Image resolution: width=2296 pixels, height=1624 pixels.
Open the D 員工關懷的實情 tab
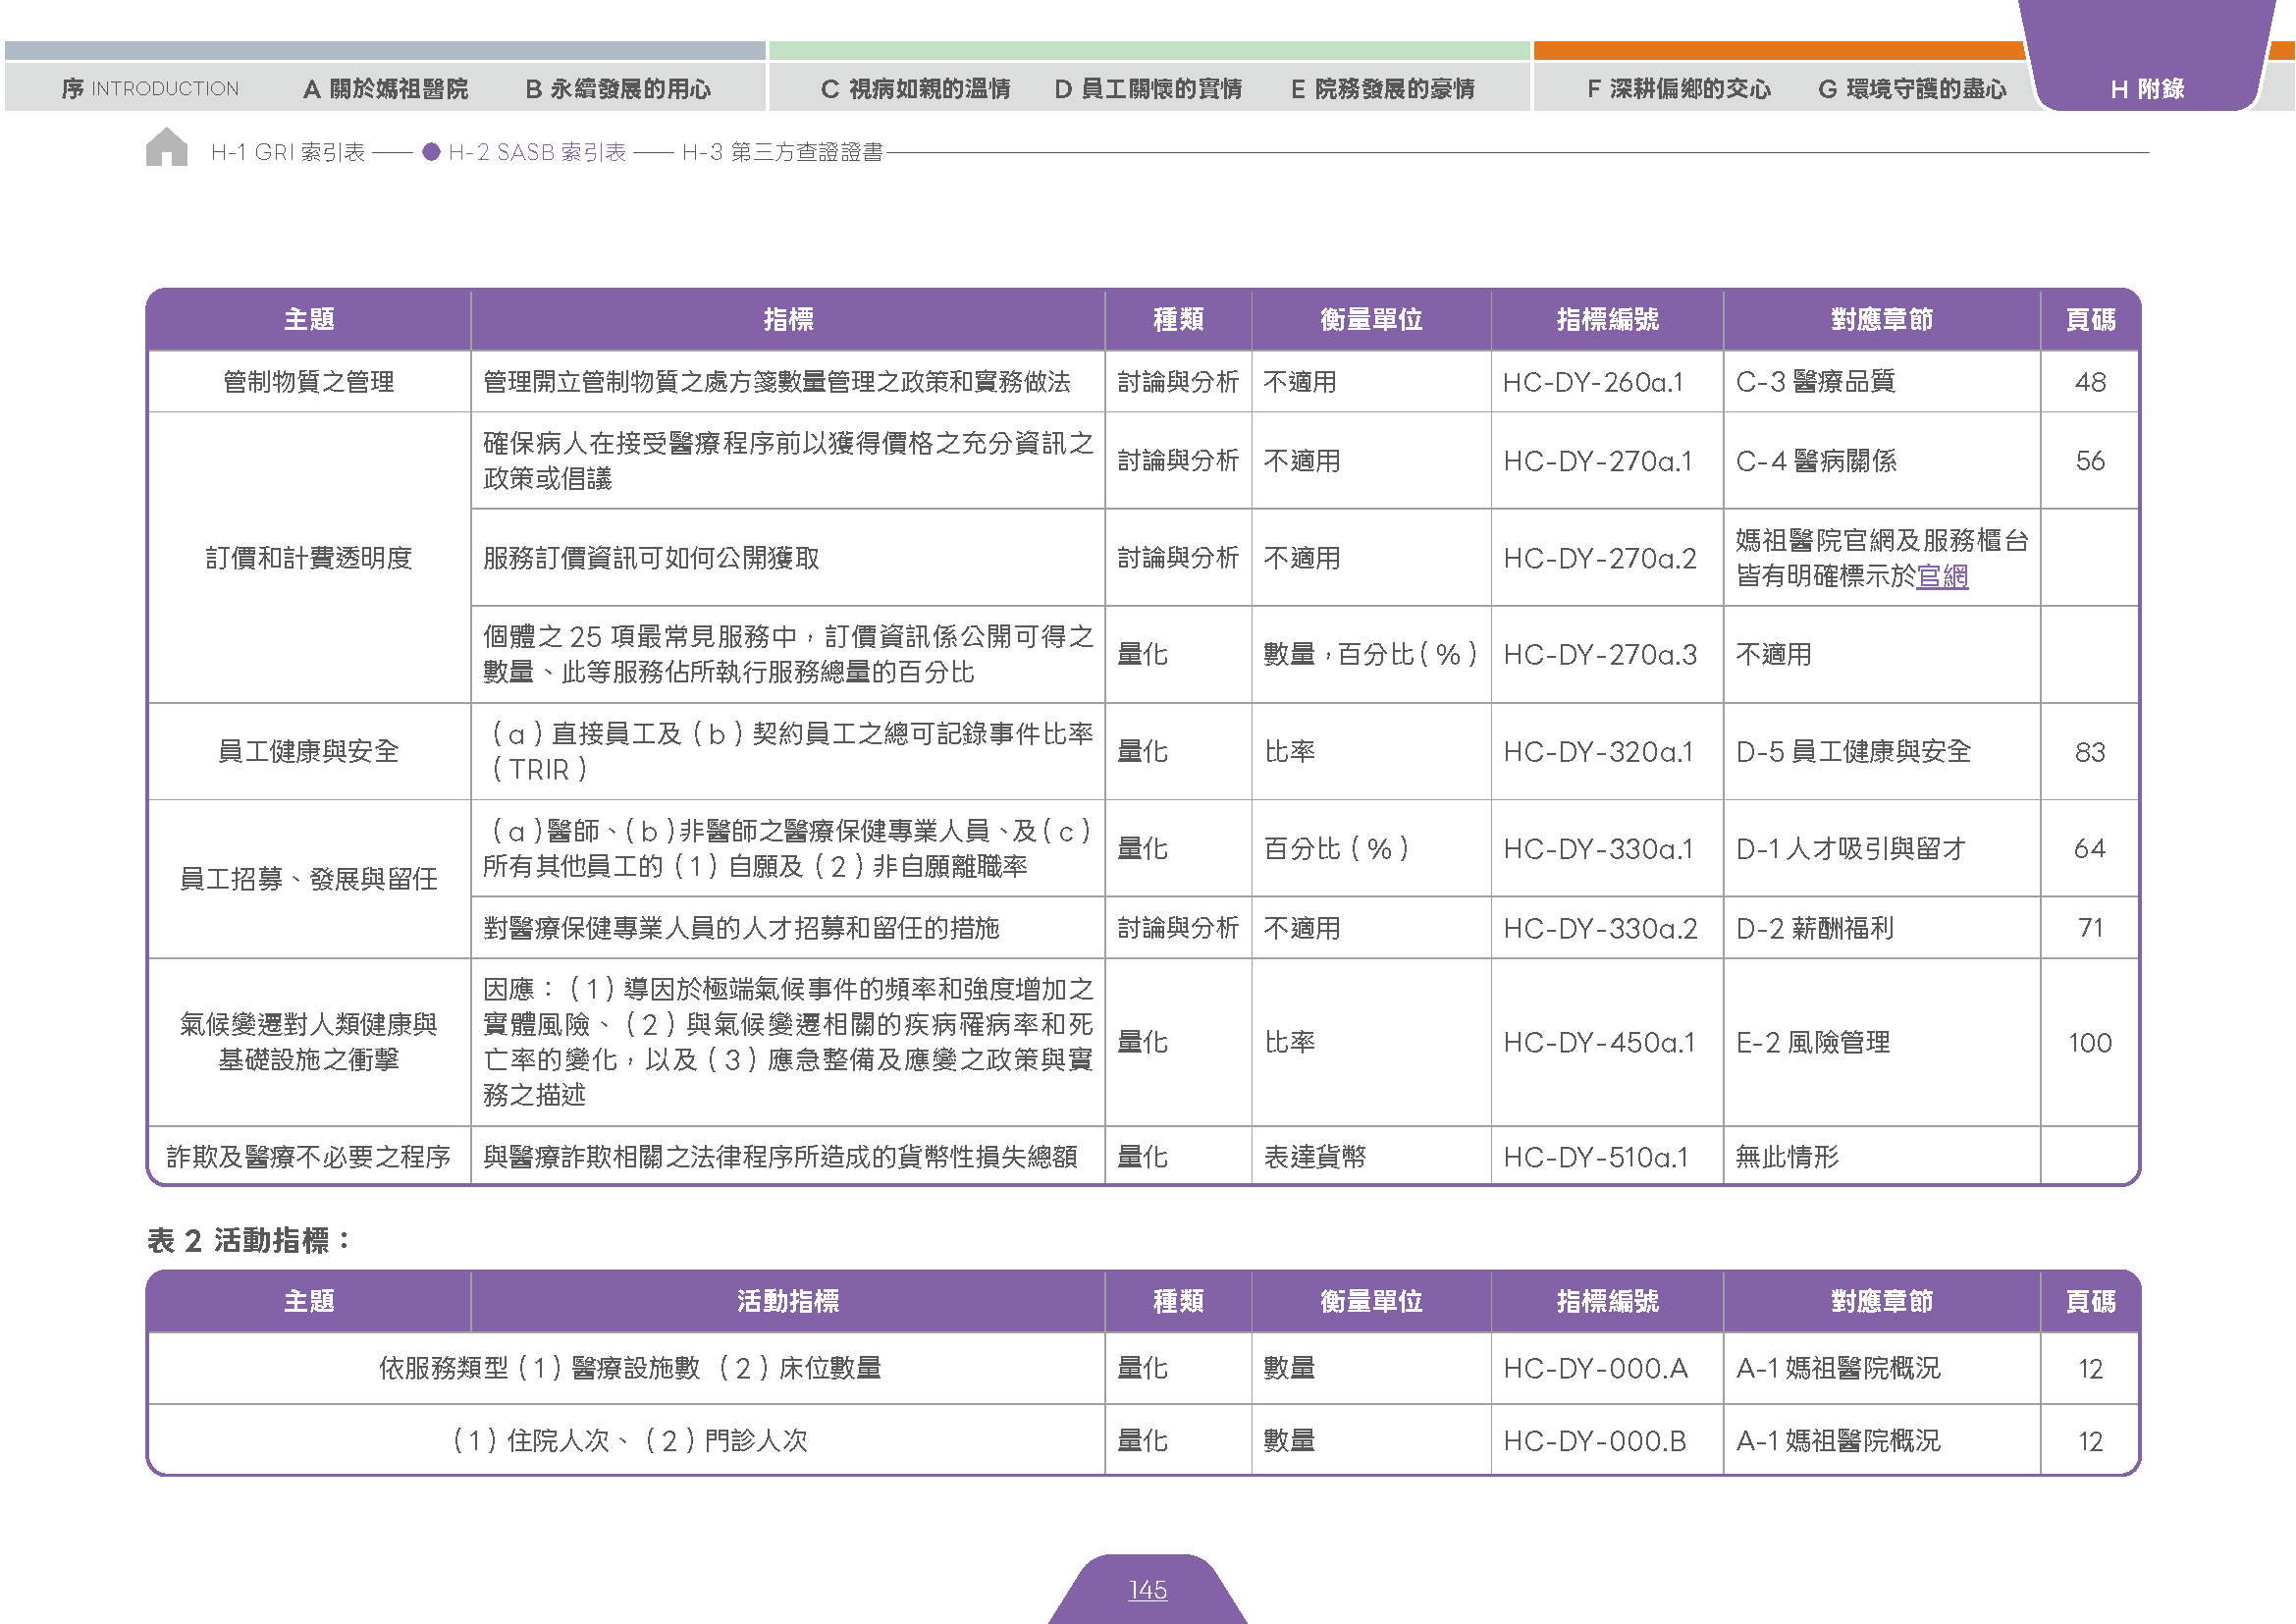point(1149,89)
